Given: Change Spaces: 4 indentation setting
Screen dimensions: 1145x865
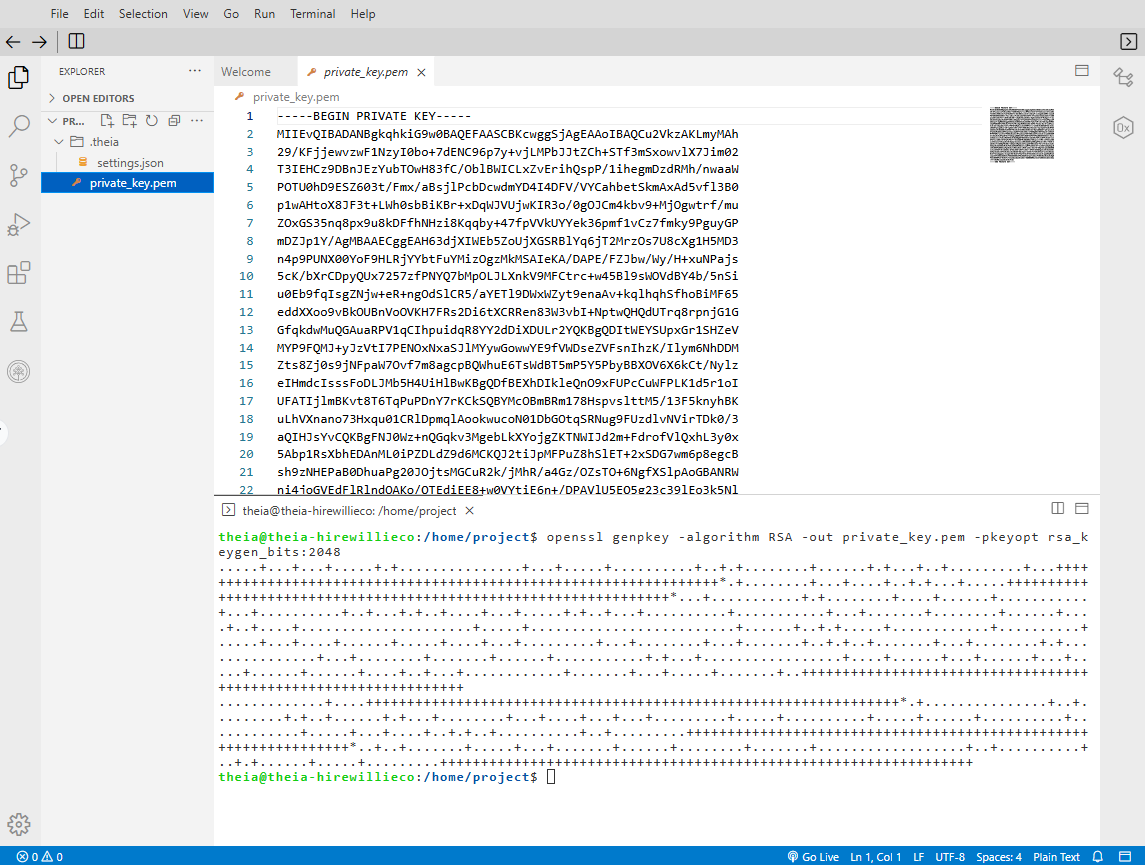Looking at the screenshot, I should [999, 857].
